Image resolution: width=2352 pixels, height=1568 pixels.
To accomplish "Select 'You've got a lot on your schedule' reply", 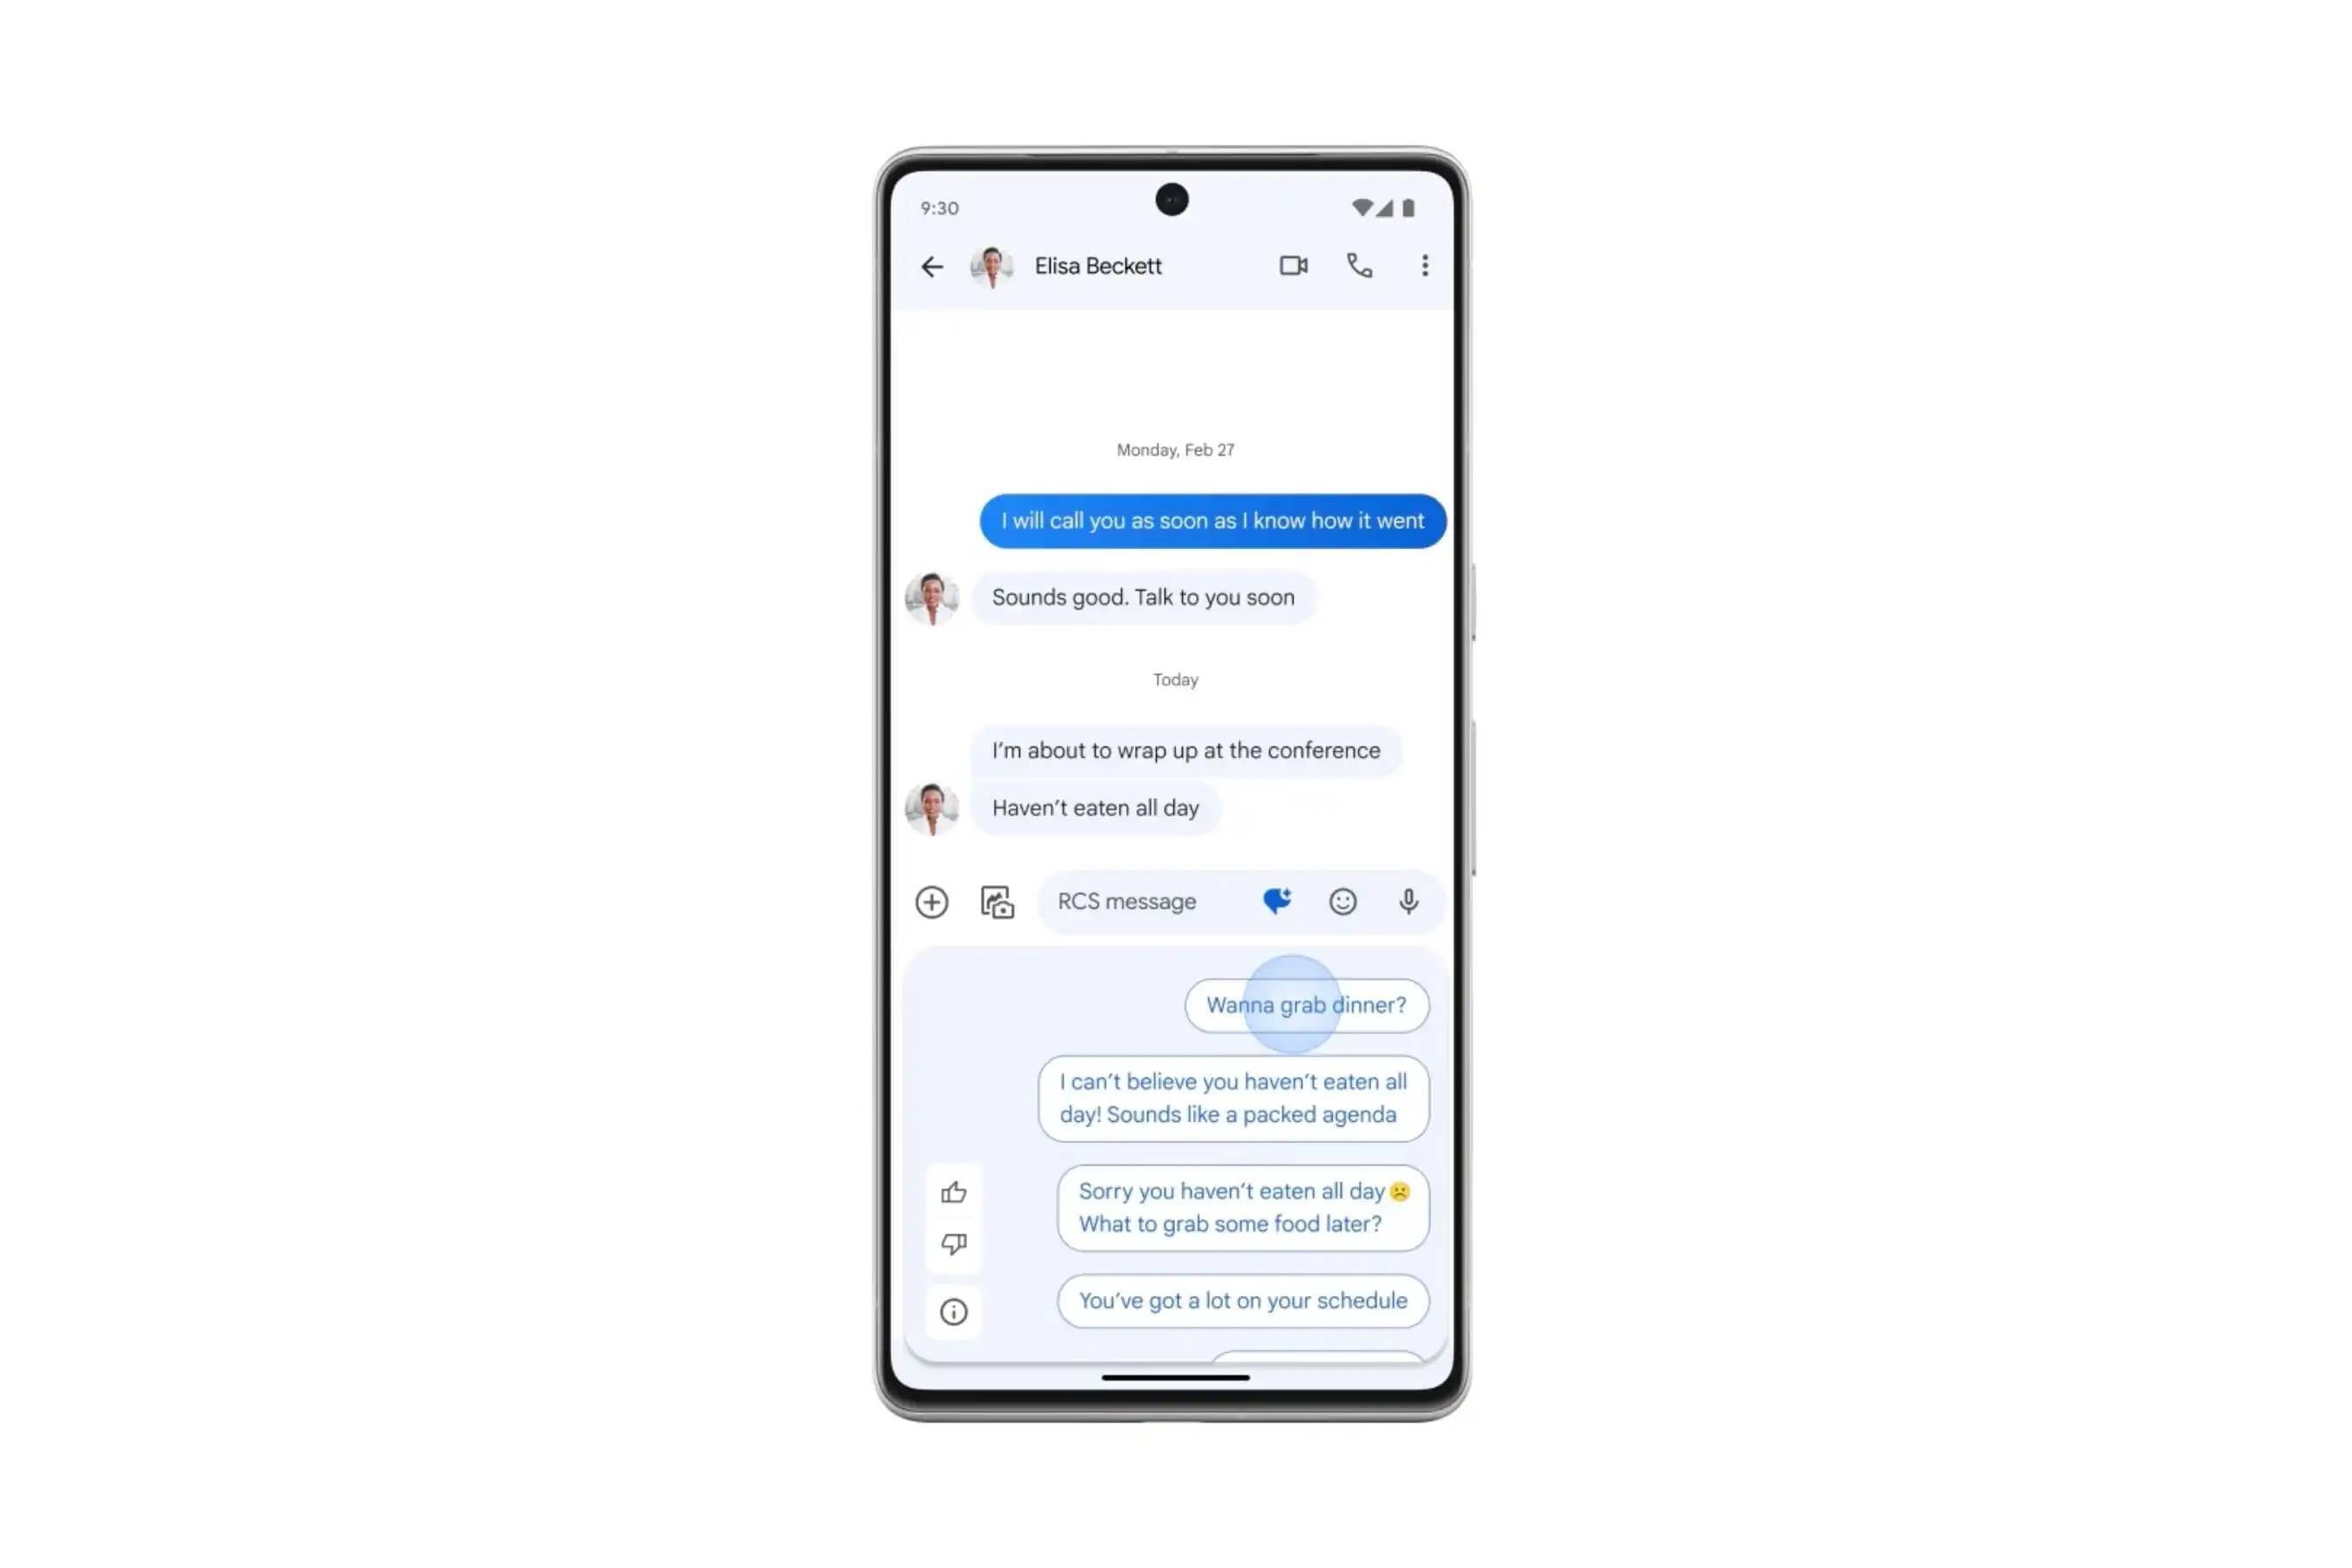I will click(x=1242, y=1299).
